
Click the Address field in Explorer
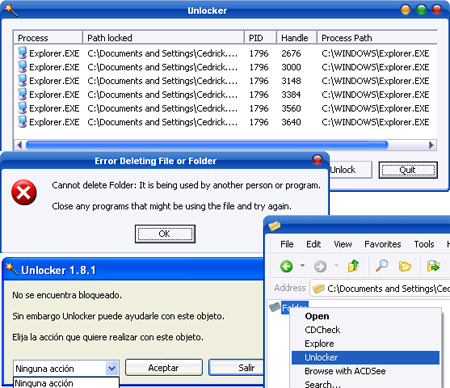click(380, 288)
